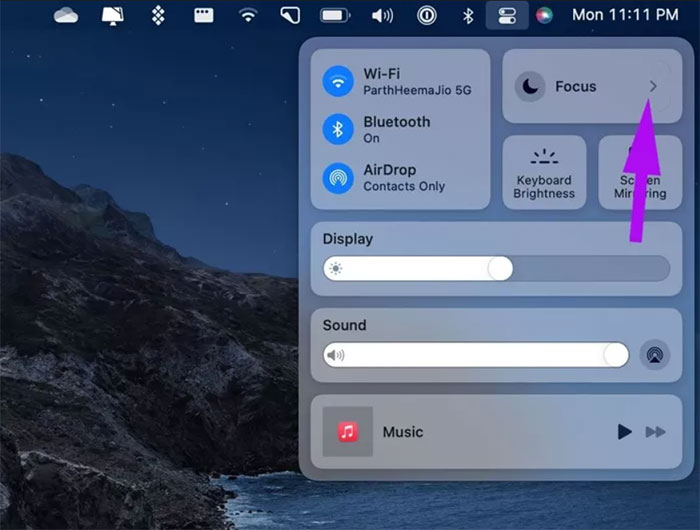Expand Focus options with chevron arrow
Screen dimensions: 700x530
pos(653,87)
